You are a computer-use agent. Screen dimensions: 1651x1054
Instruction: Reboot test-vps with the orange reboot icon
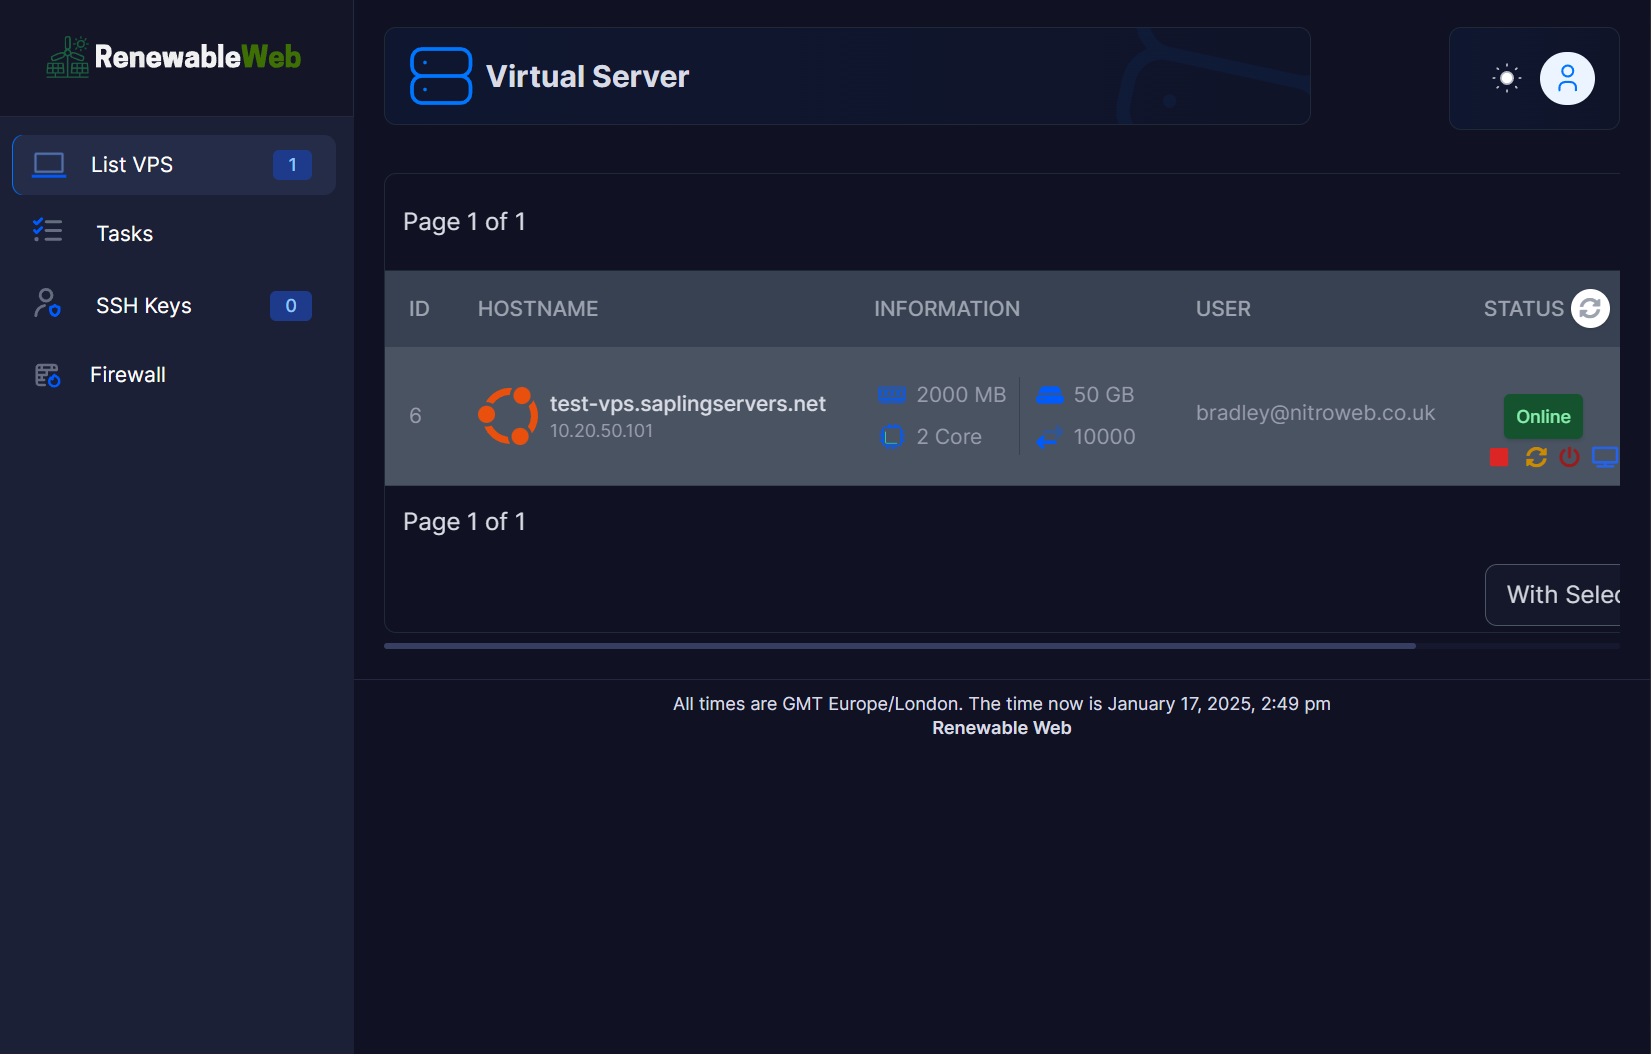coord(1536,457)
